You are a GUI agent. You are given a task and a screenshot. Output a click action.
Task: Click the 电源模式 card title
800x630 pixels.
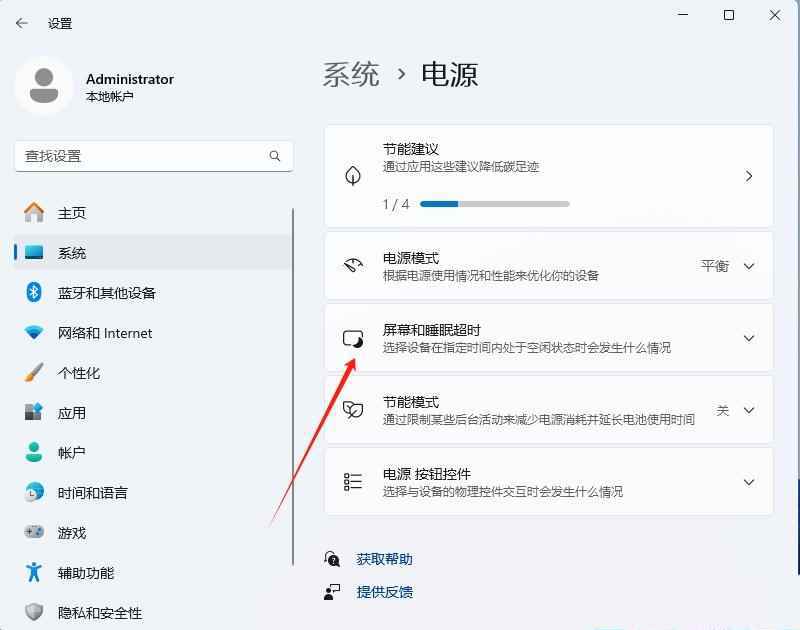point(411,258)
